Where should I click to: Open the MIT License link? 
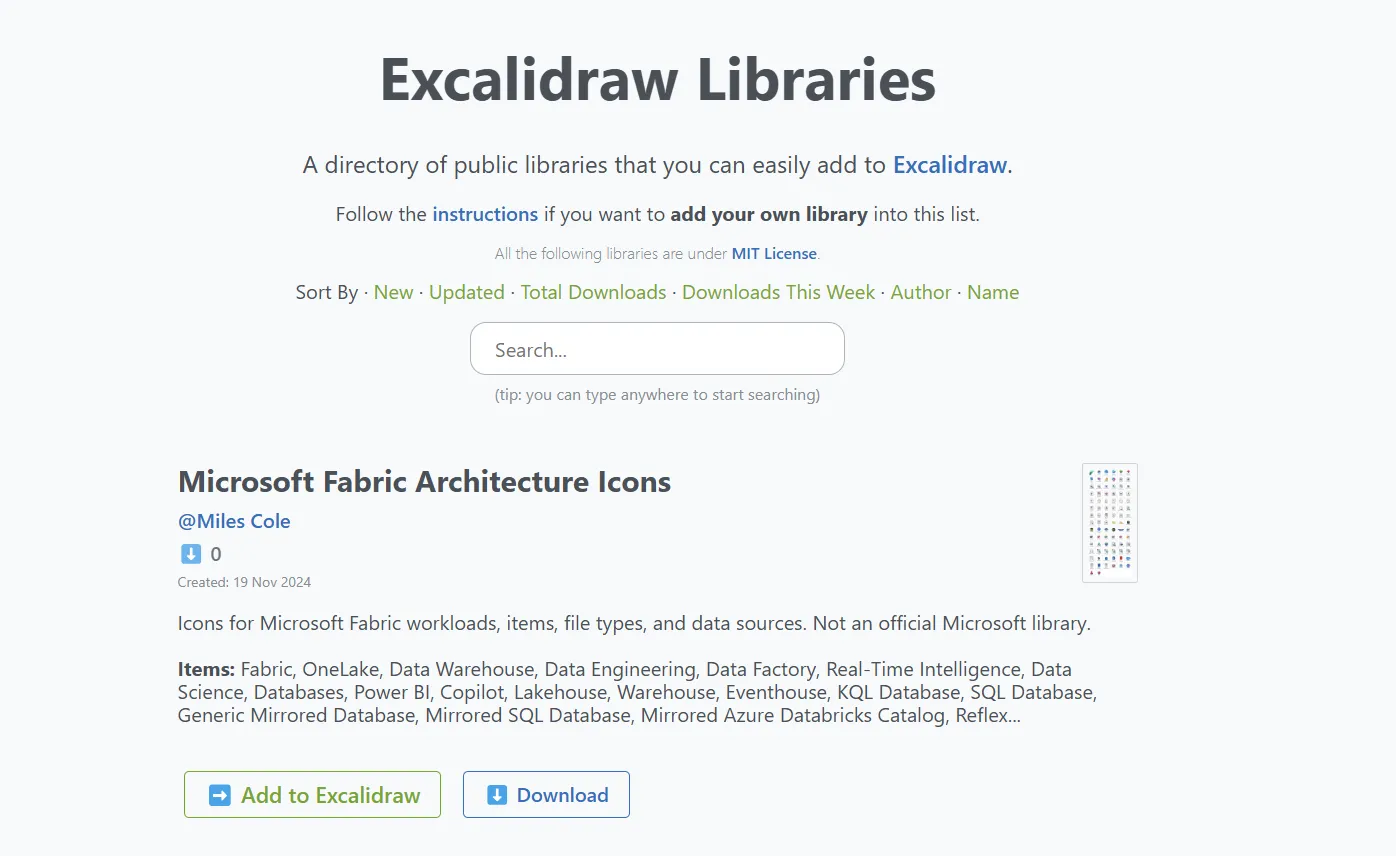click(774, 254)
